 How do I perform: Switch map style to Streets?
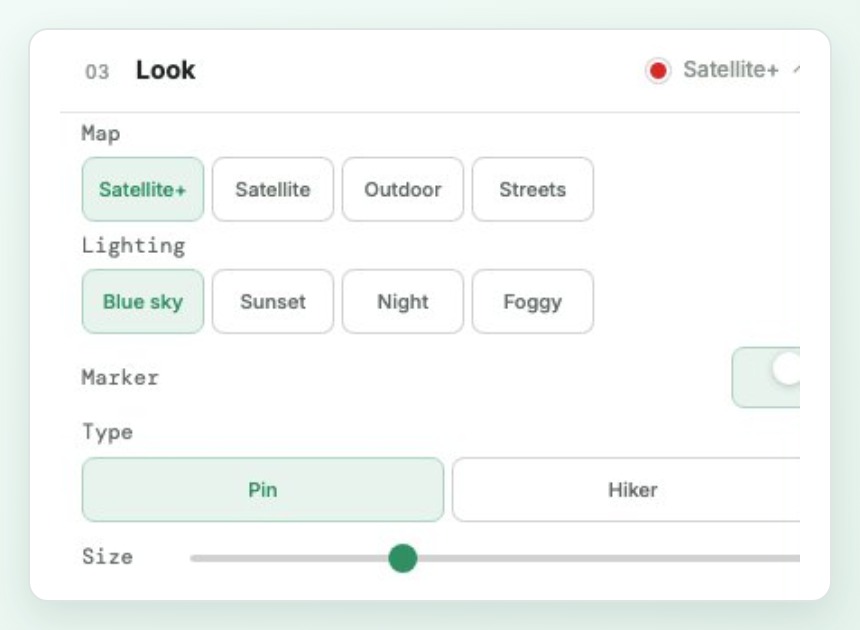533,189
